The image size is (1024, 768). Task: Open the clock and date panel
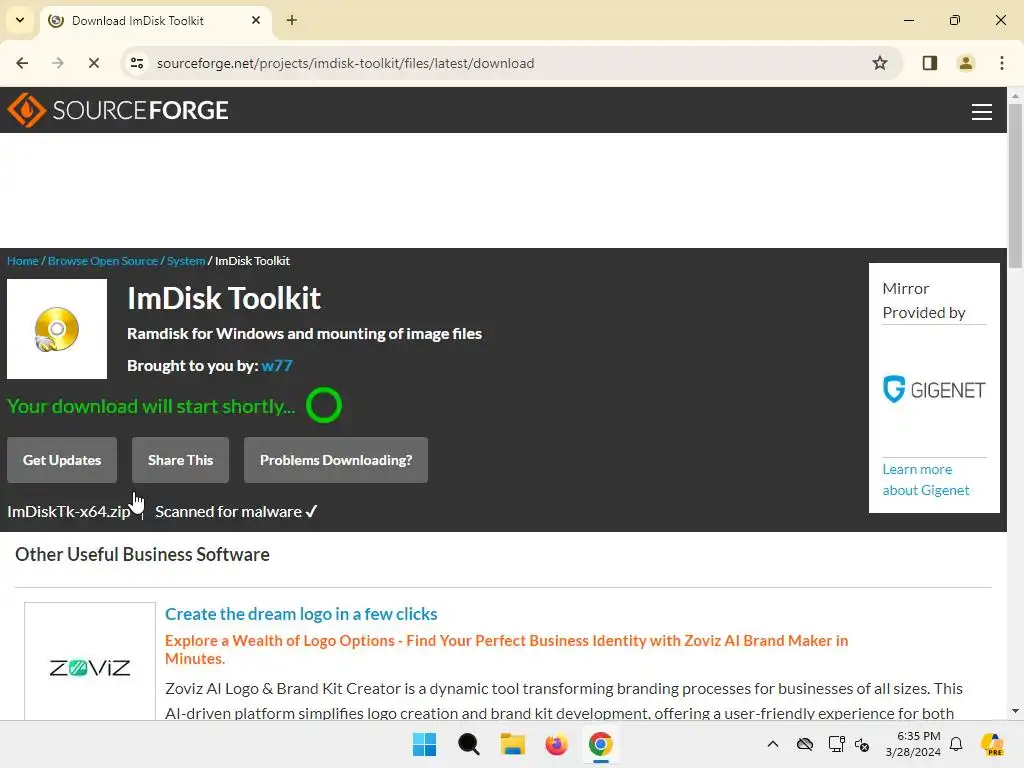(x=913, y=744)
